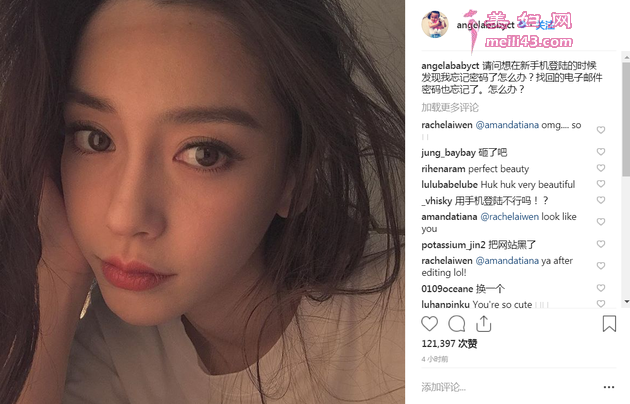Focus the add comment input field
The width and height of the screenshot is (630, 404).
[508, 387]
